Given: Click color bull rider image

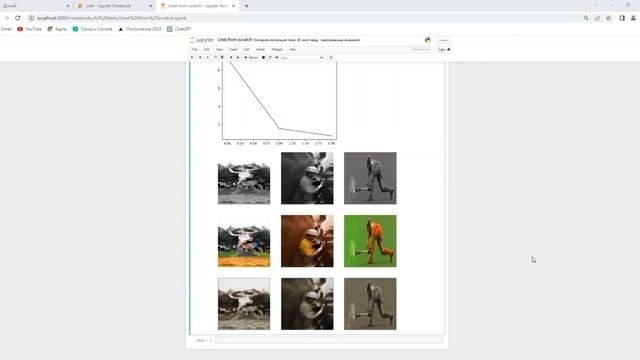Looking at the screenshot, I should coord(244,241).
